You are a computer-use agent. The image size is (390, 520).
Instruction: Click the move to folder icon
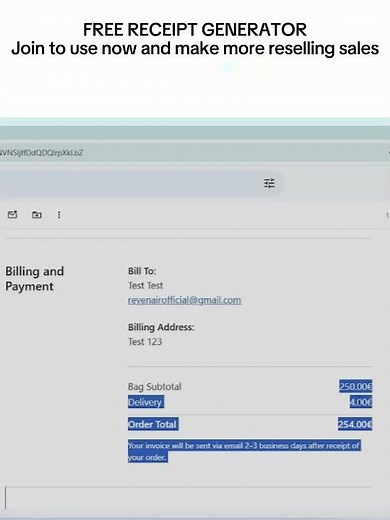click(36, 215)
